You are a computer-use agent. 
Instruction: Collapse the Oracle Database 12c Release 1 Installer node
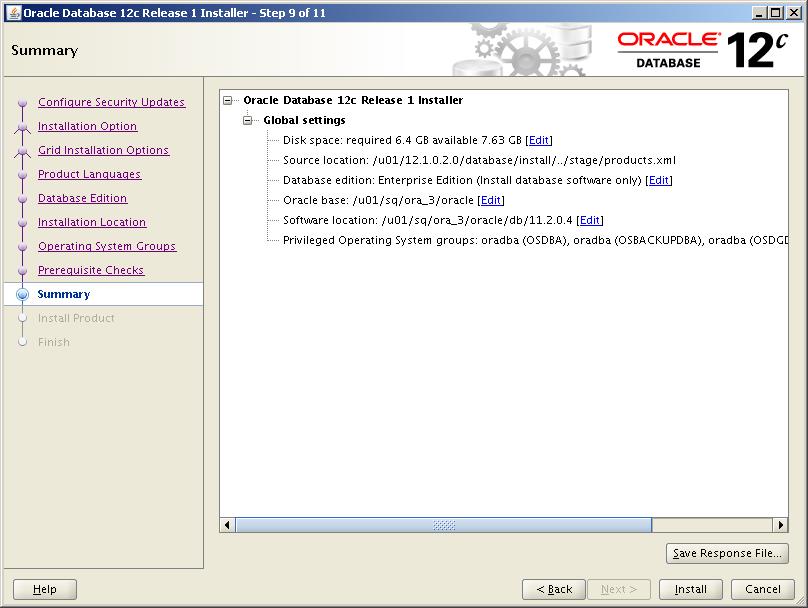tap(229, 100)
